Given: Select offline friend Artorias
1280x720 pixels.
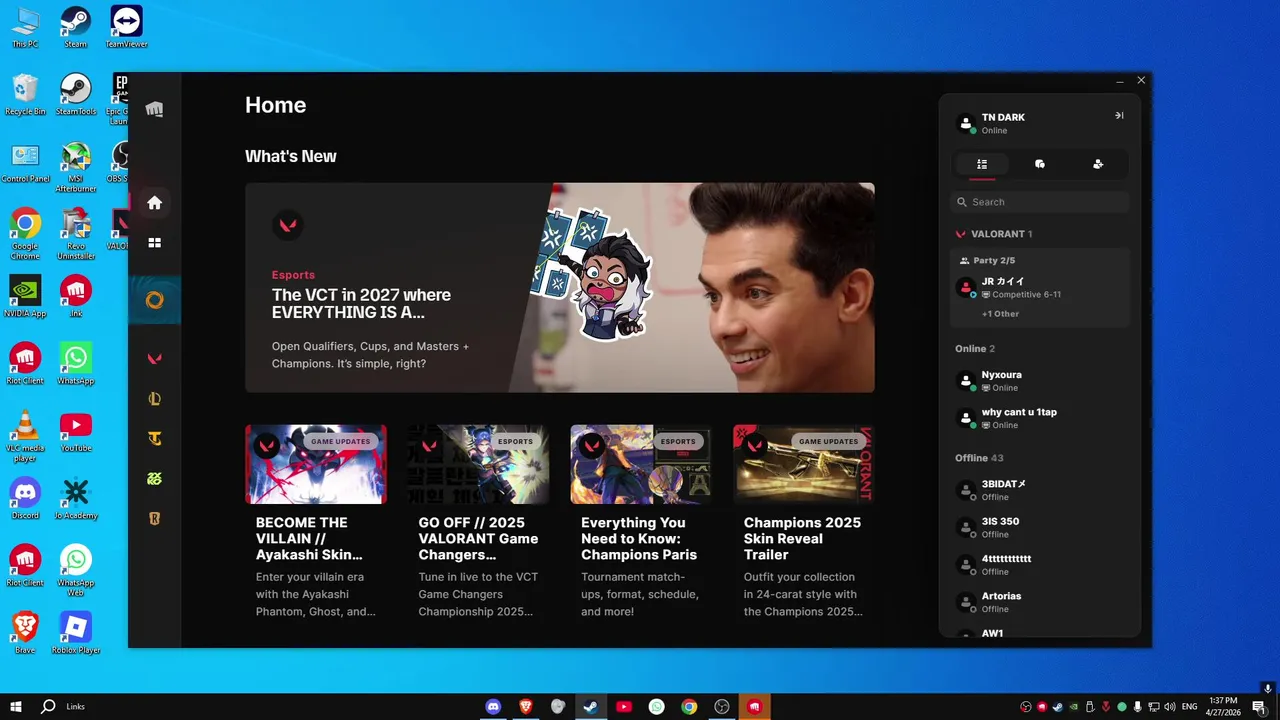Looking at the screenshot, I should pos(1040,602).
